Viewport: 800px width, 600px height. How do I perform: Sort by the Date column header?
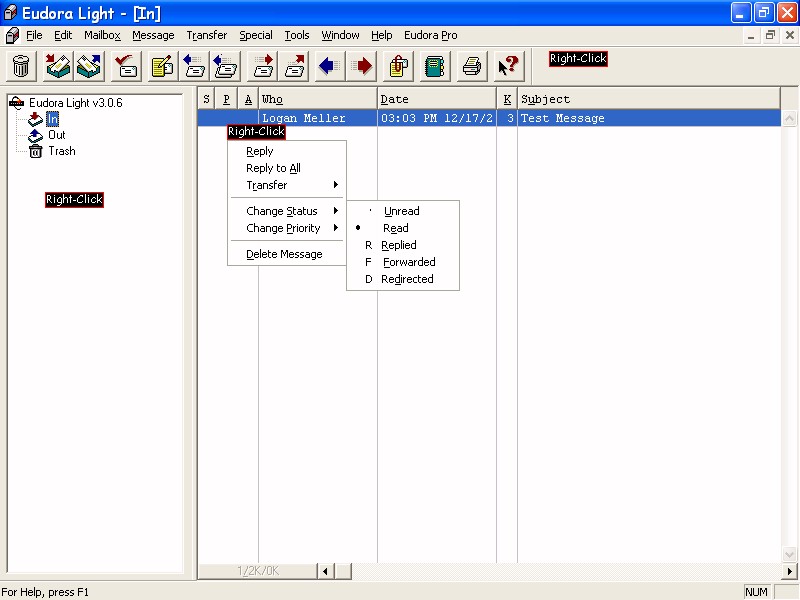pyautogui.click(x=437, y=99)
